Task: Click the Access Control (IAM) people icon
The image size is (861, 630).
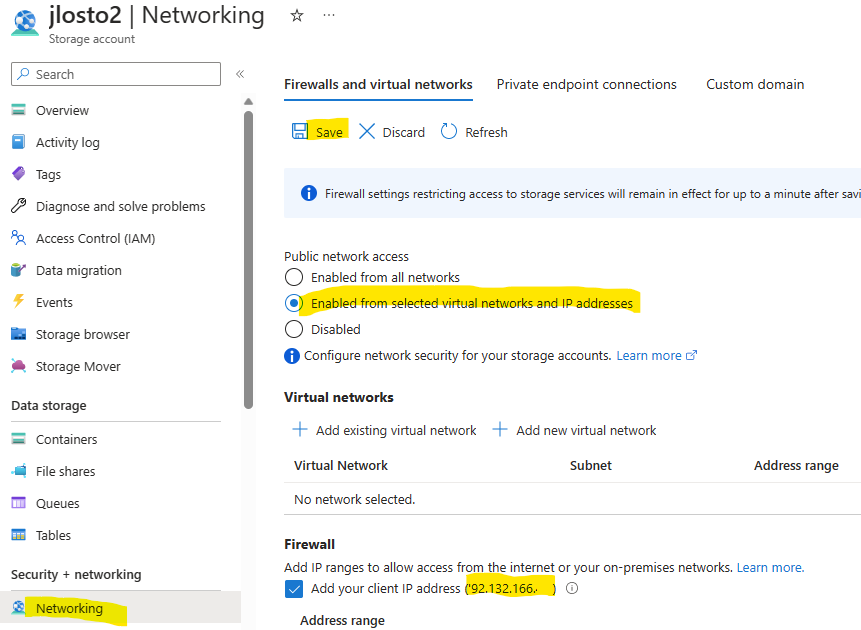Action: (x=19, y=238)
